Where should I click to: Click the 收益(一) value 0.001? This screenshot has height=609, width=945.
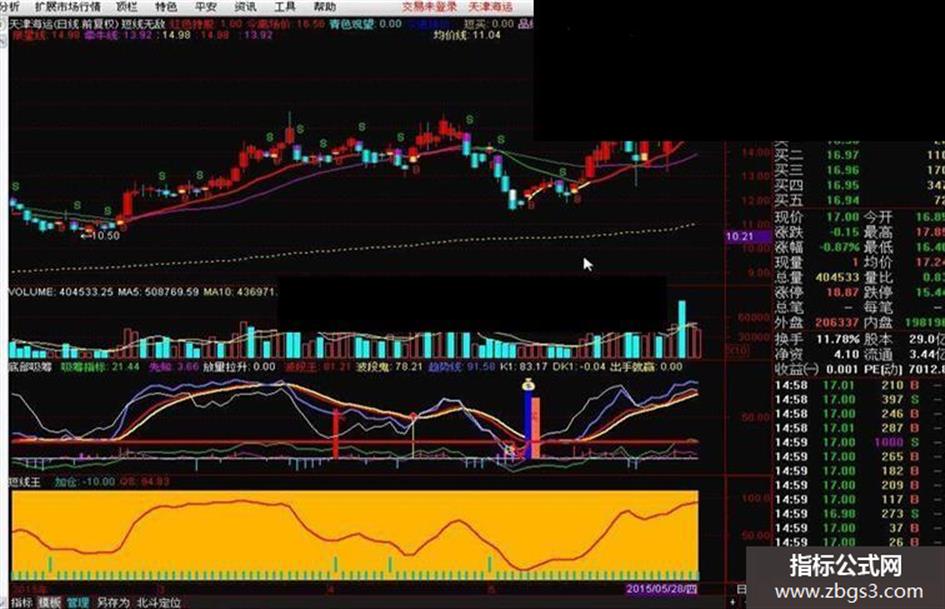point(842,370)
